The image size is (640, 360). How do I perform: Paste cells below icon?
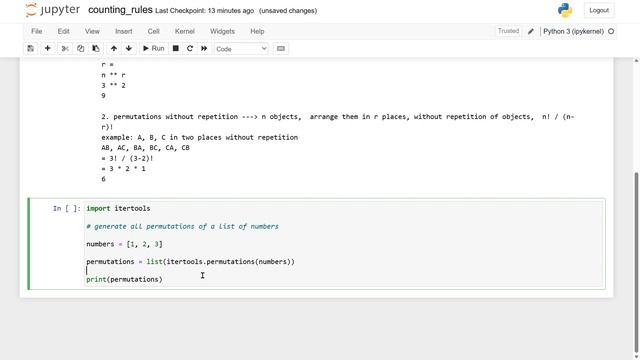(96, 49)
